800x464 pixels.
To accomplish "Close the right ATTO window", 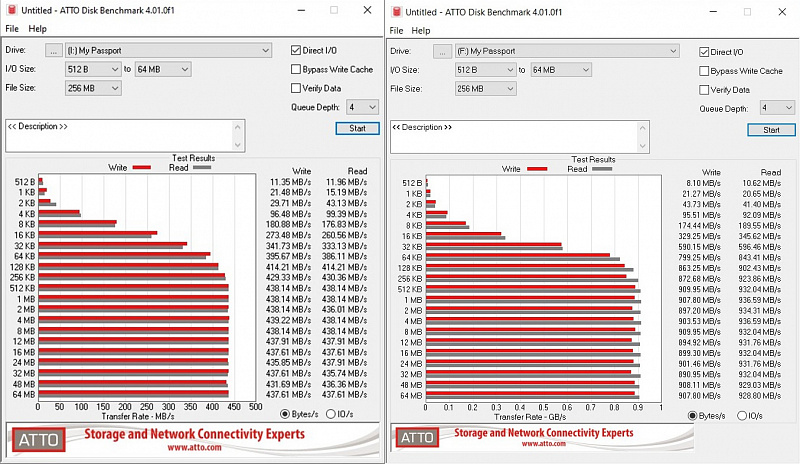I will 782,12.
